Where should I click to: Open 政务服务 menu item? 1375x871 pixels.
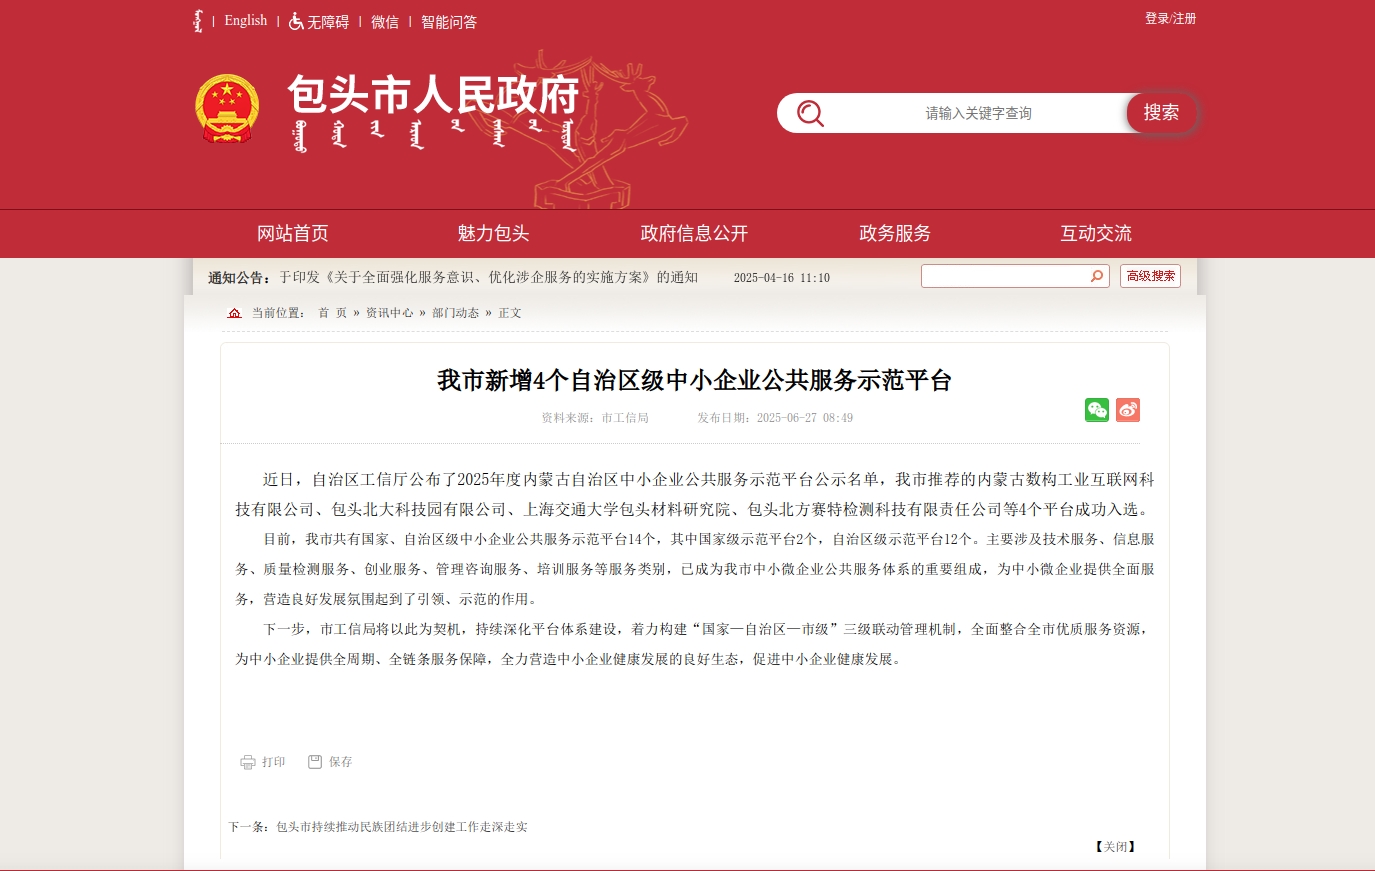895,234
